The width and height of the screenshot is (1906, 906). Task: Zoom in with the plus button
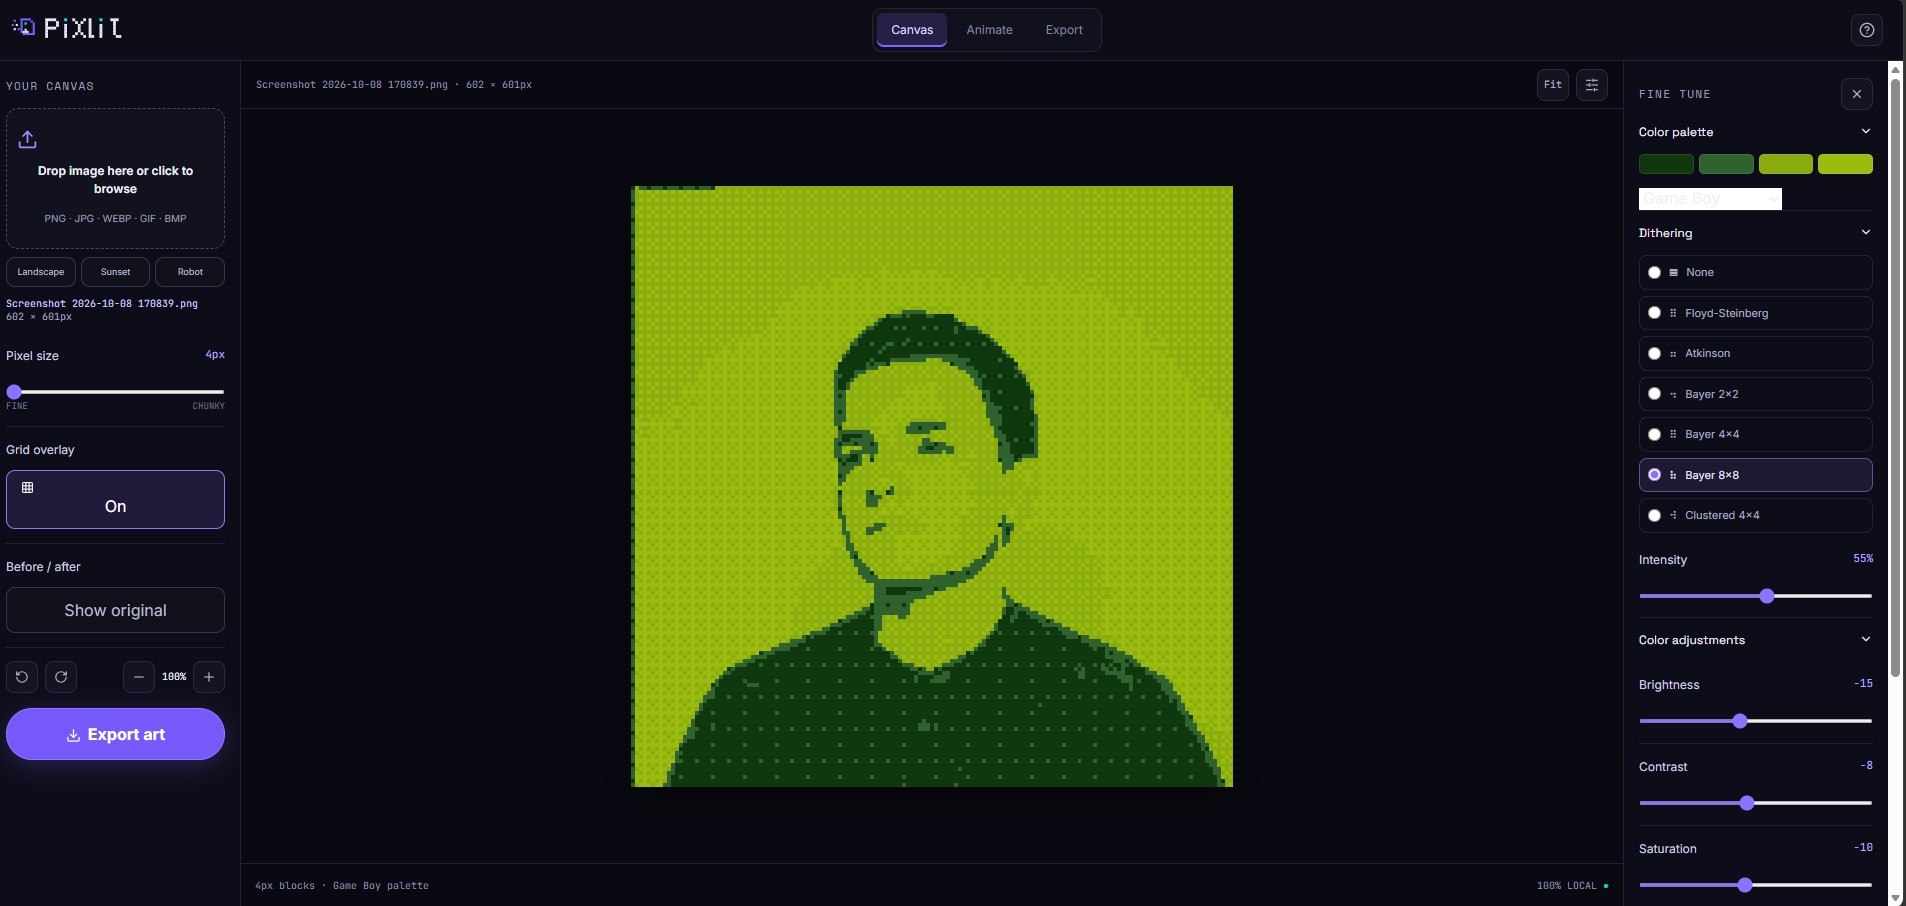point(209,677)
